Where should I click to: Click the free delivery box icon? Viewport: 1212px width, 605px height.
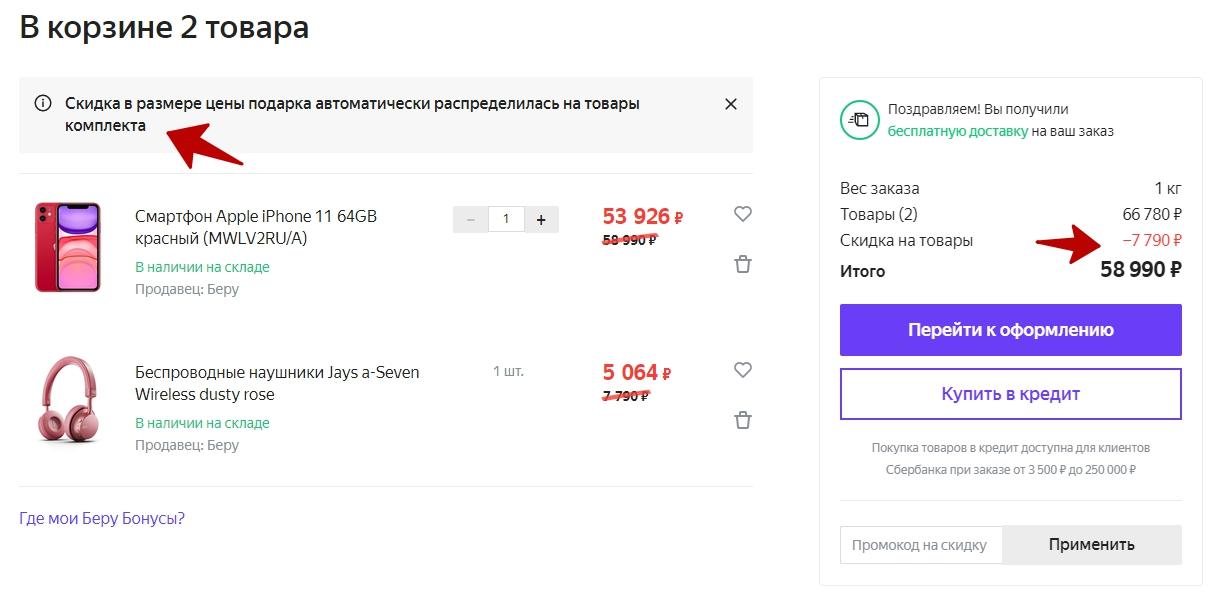(858, 120)
